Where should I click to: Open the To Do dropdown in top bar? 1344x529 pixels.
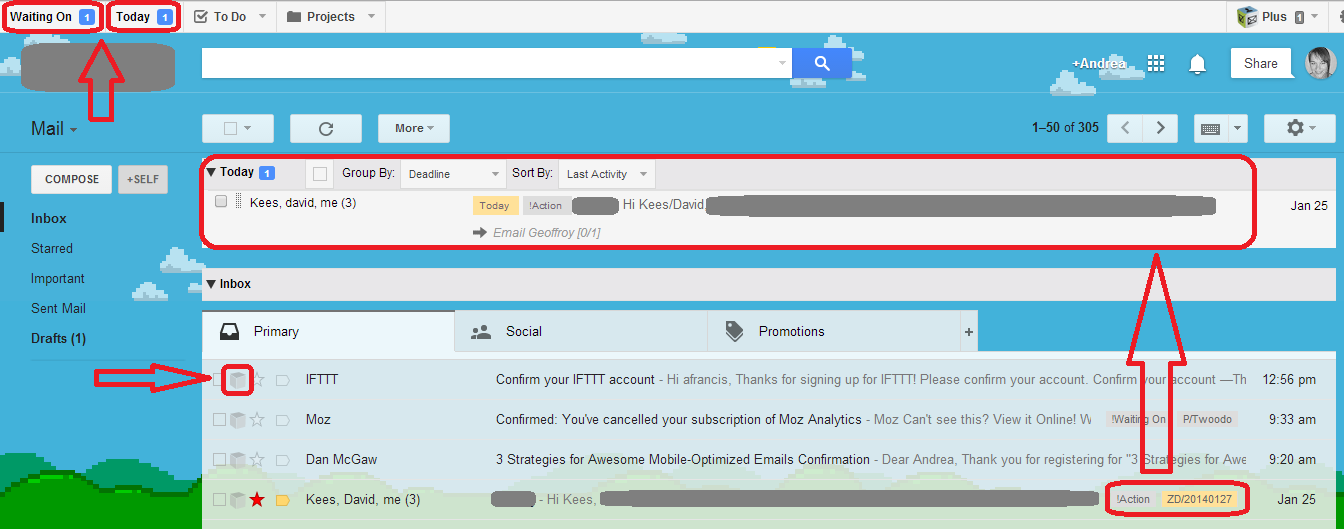point(262,17)
